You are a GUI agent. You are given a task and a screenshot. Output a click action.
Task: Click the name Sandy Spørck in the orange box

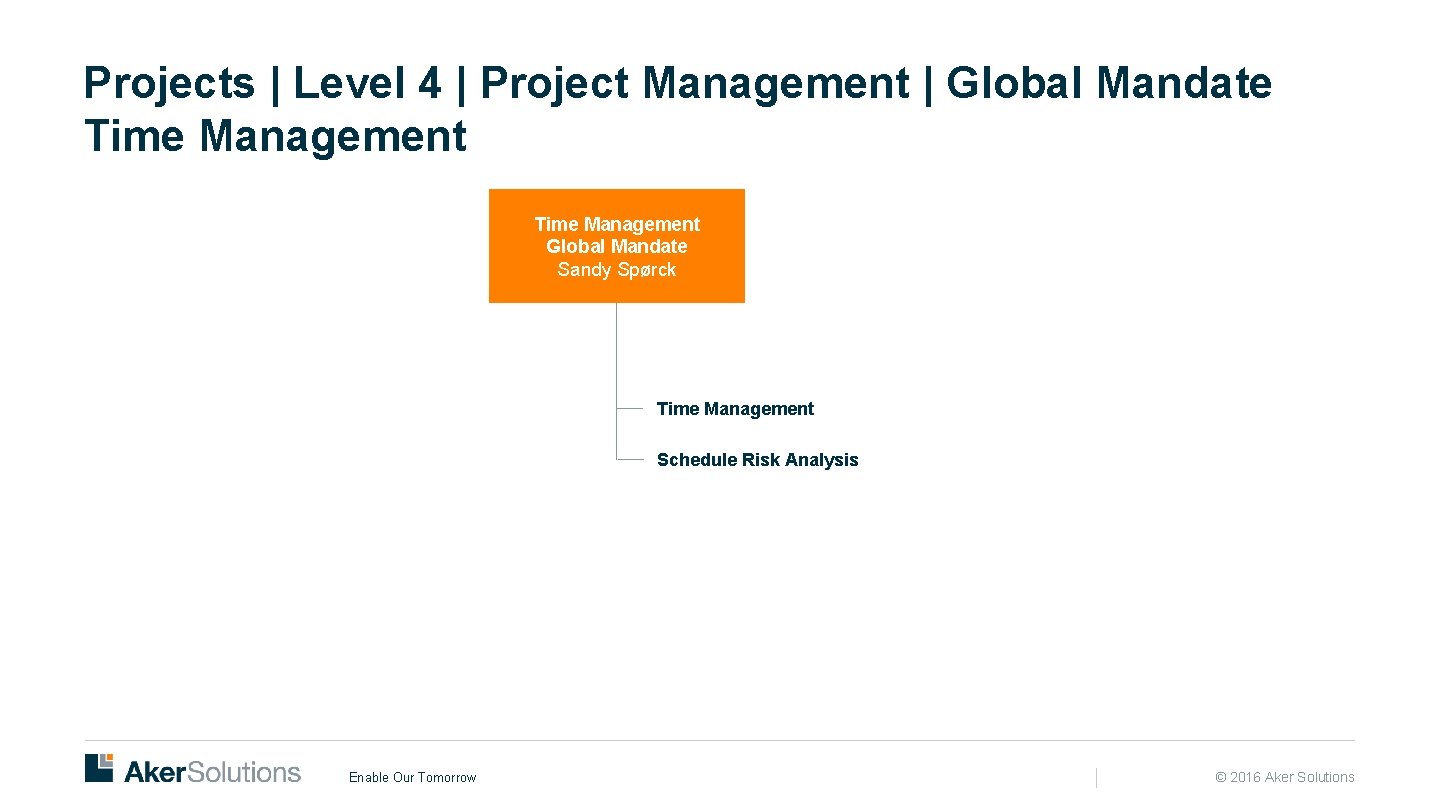[x=616, y=270]
